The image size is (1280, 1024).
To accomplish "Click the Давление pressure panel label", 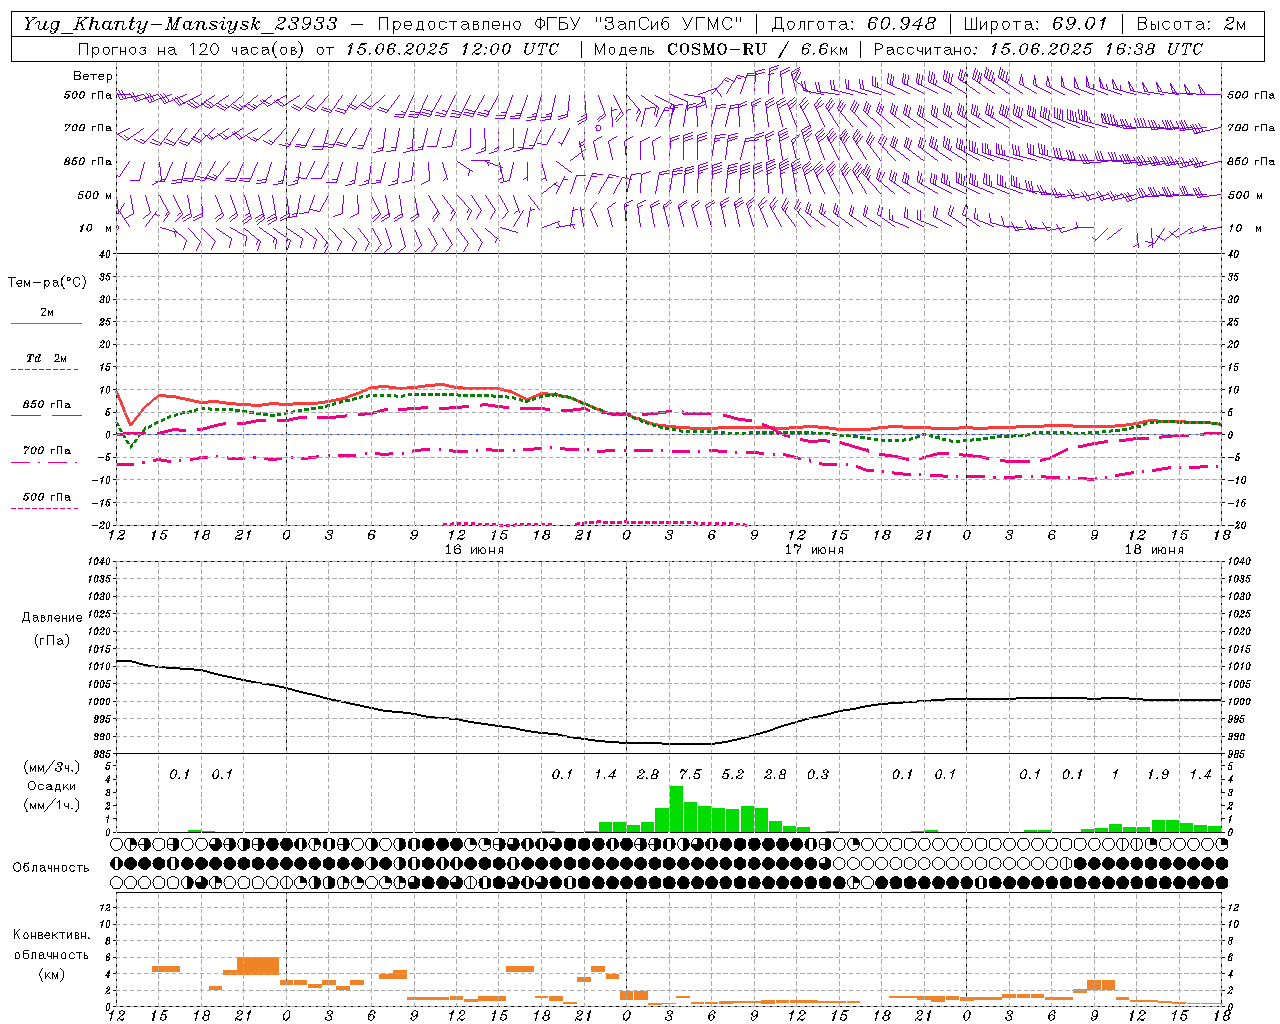I will (52, 618).
